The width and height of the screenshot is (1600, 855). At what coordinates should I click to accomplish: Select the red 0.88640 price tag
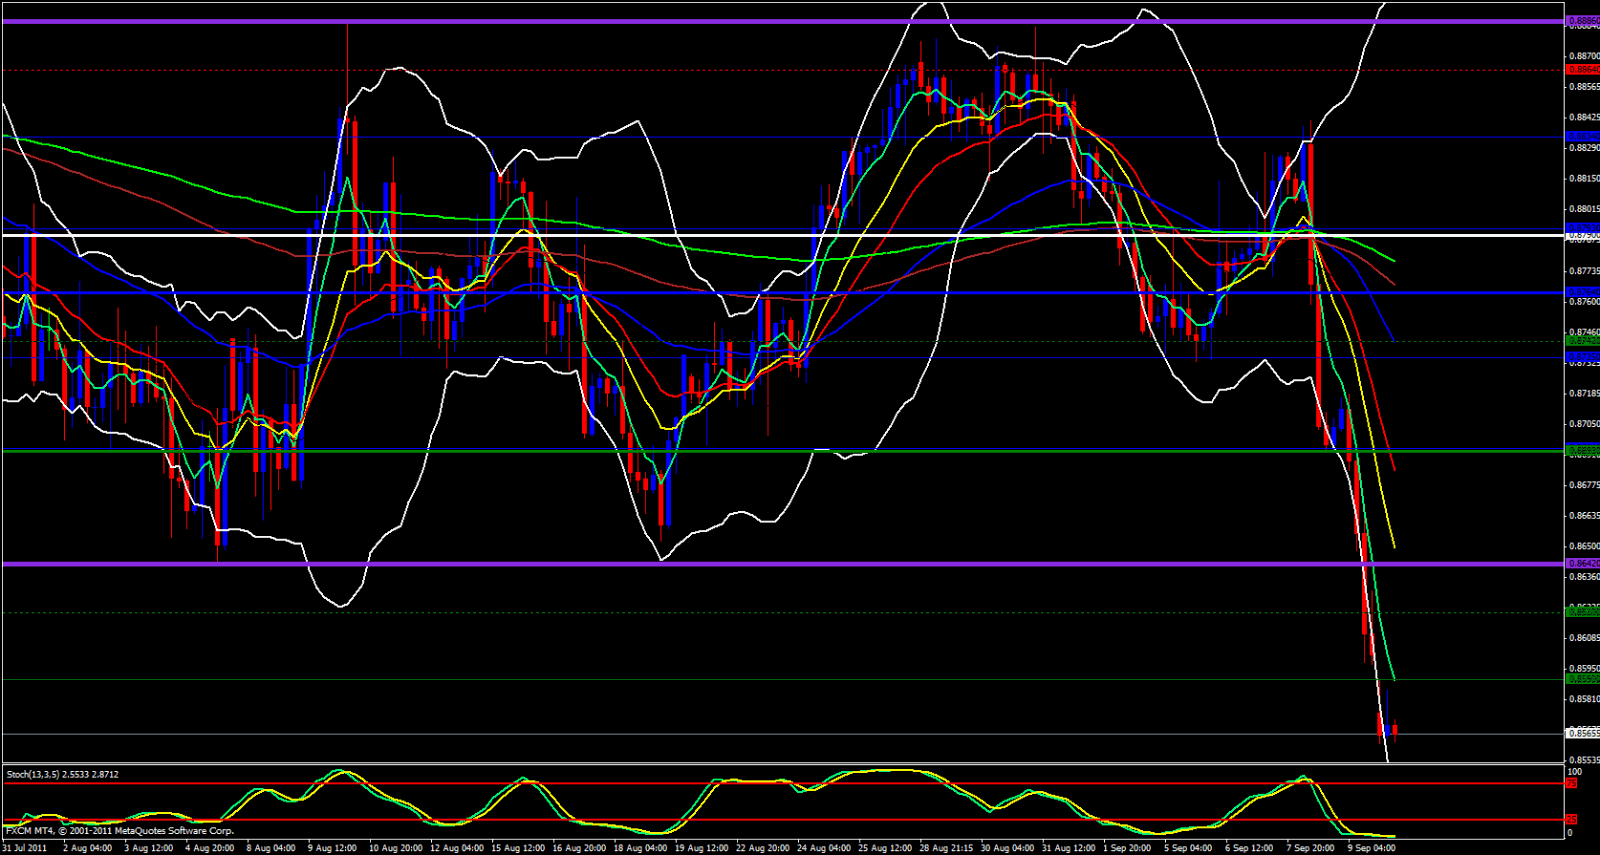(x=1582, y=70)
